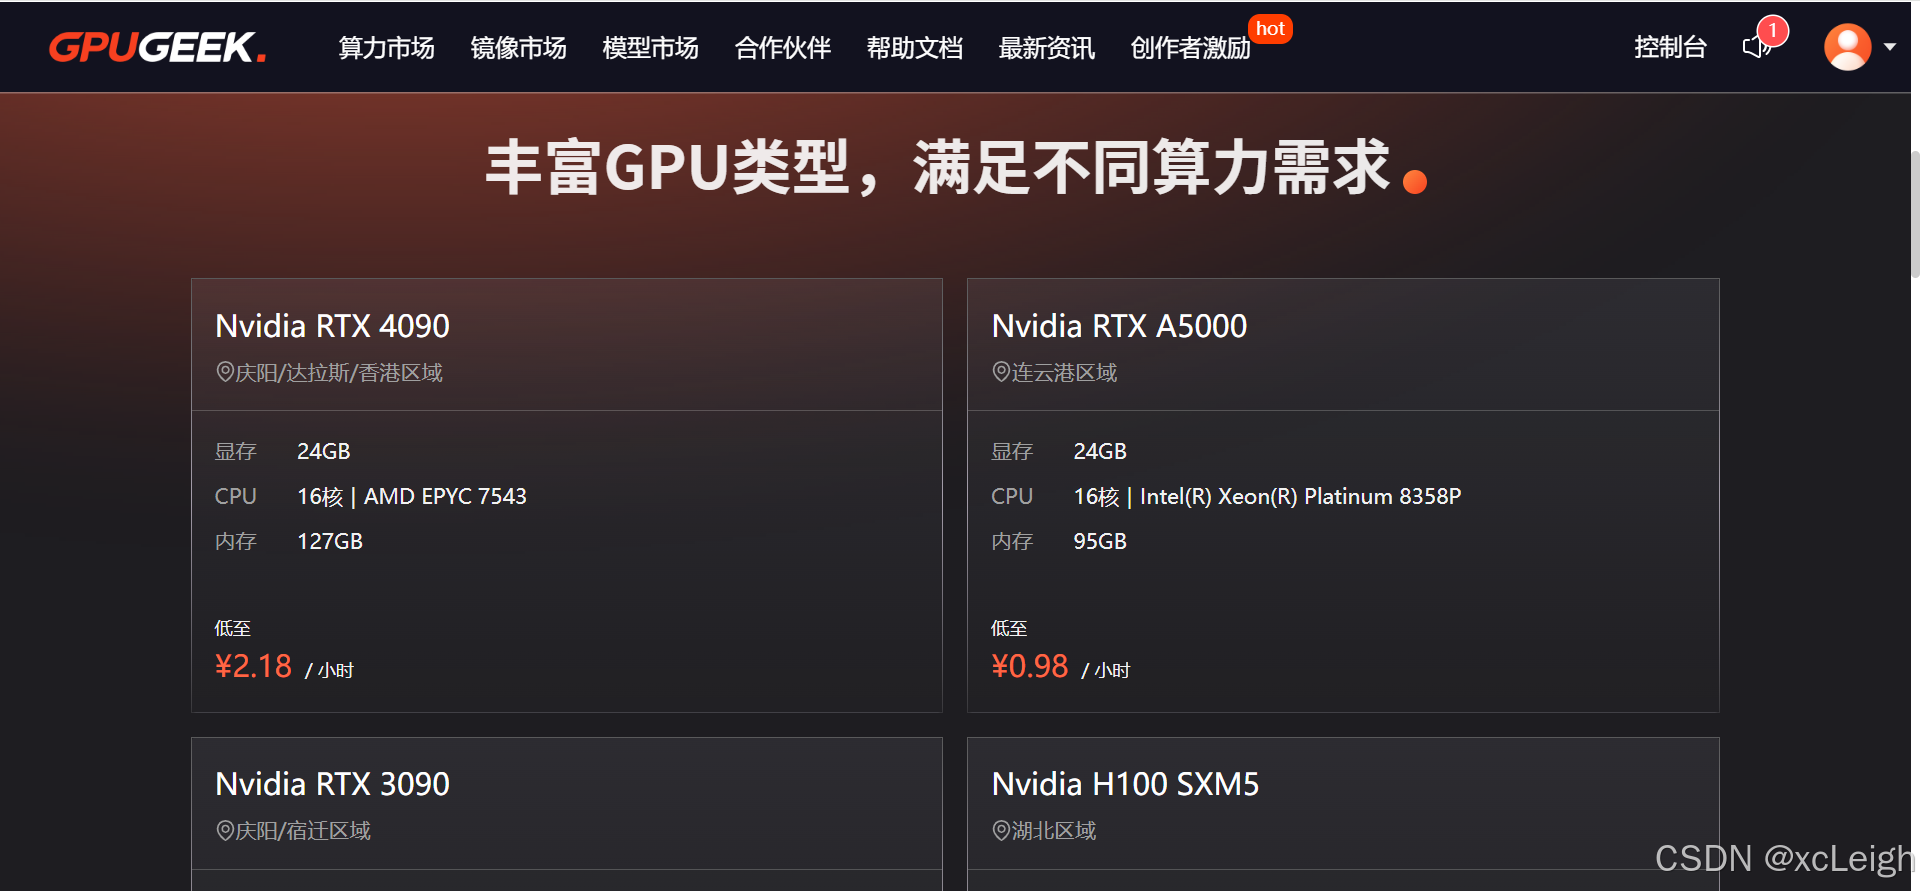Click the ¥0.98 price
Screen dimensions: 1920x891
[x=1029, y=666]
